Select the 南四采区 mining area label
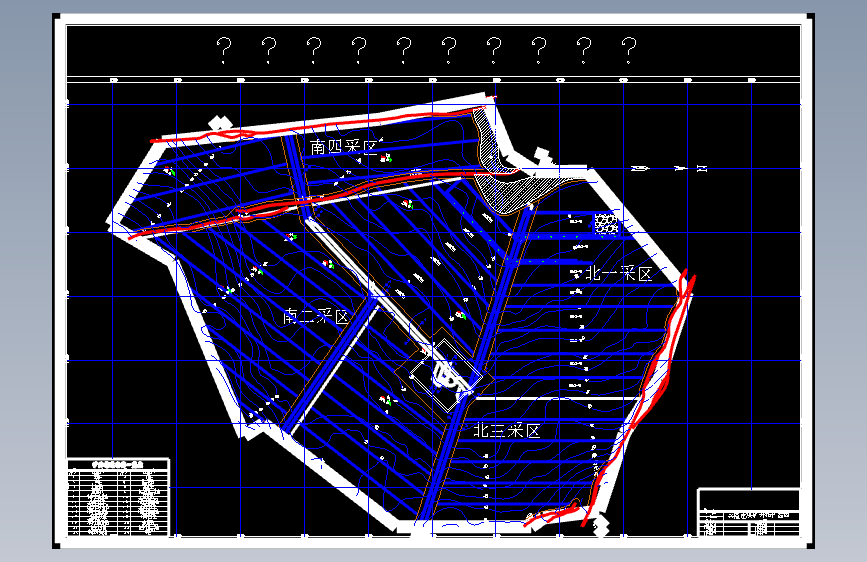The width and height of the screenshot is (867, 562). pos(344,147)
